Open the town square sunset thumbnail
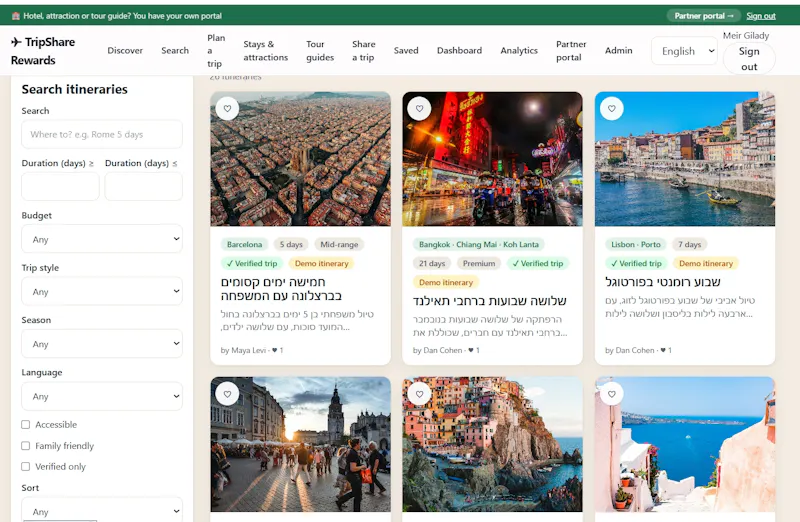 pos(301,444)
